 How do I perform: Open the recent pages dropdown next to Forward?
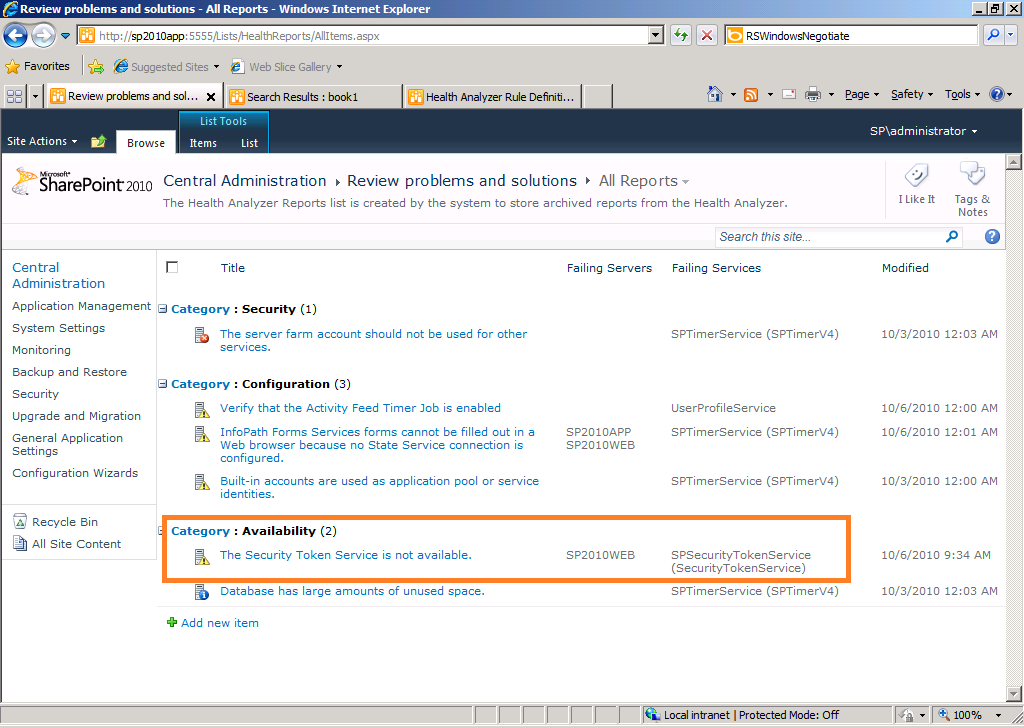click(x=65, y=36)
